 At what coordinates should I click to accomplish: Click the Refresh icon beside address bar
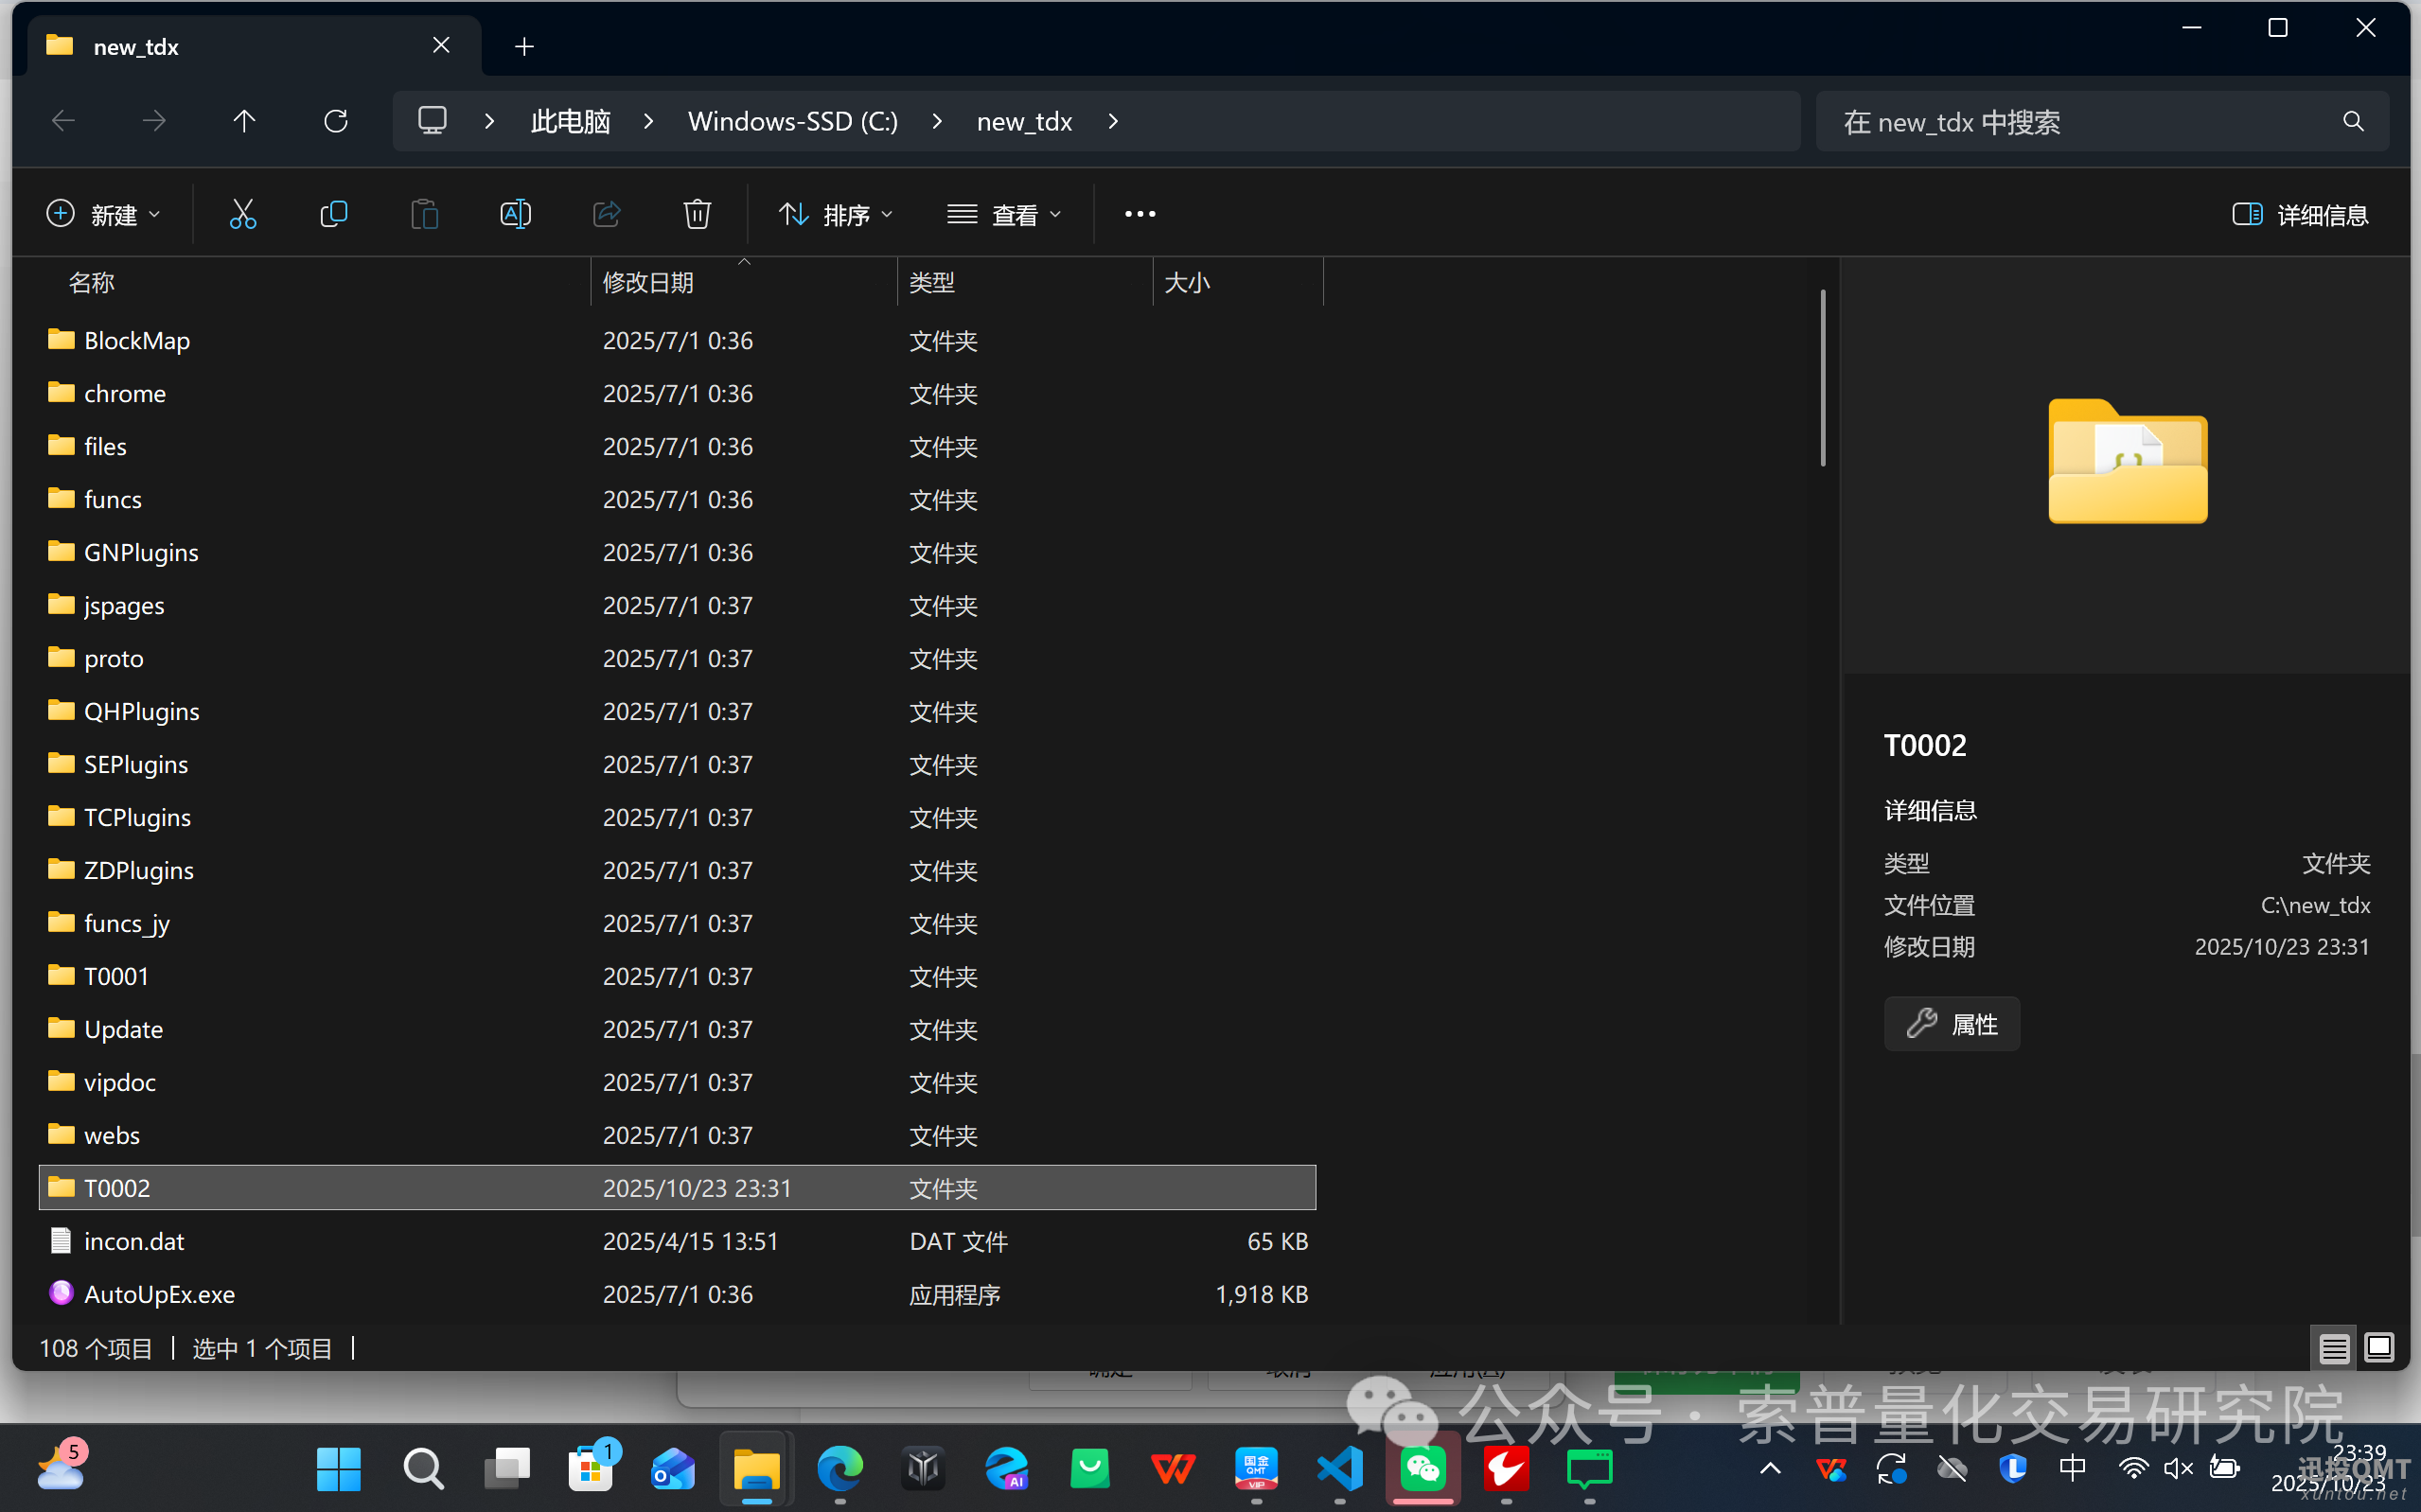[x=336, y=121]
